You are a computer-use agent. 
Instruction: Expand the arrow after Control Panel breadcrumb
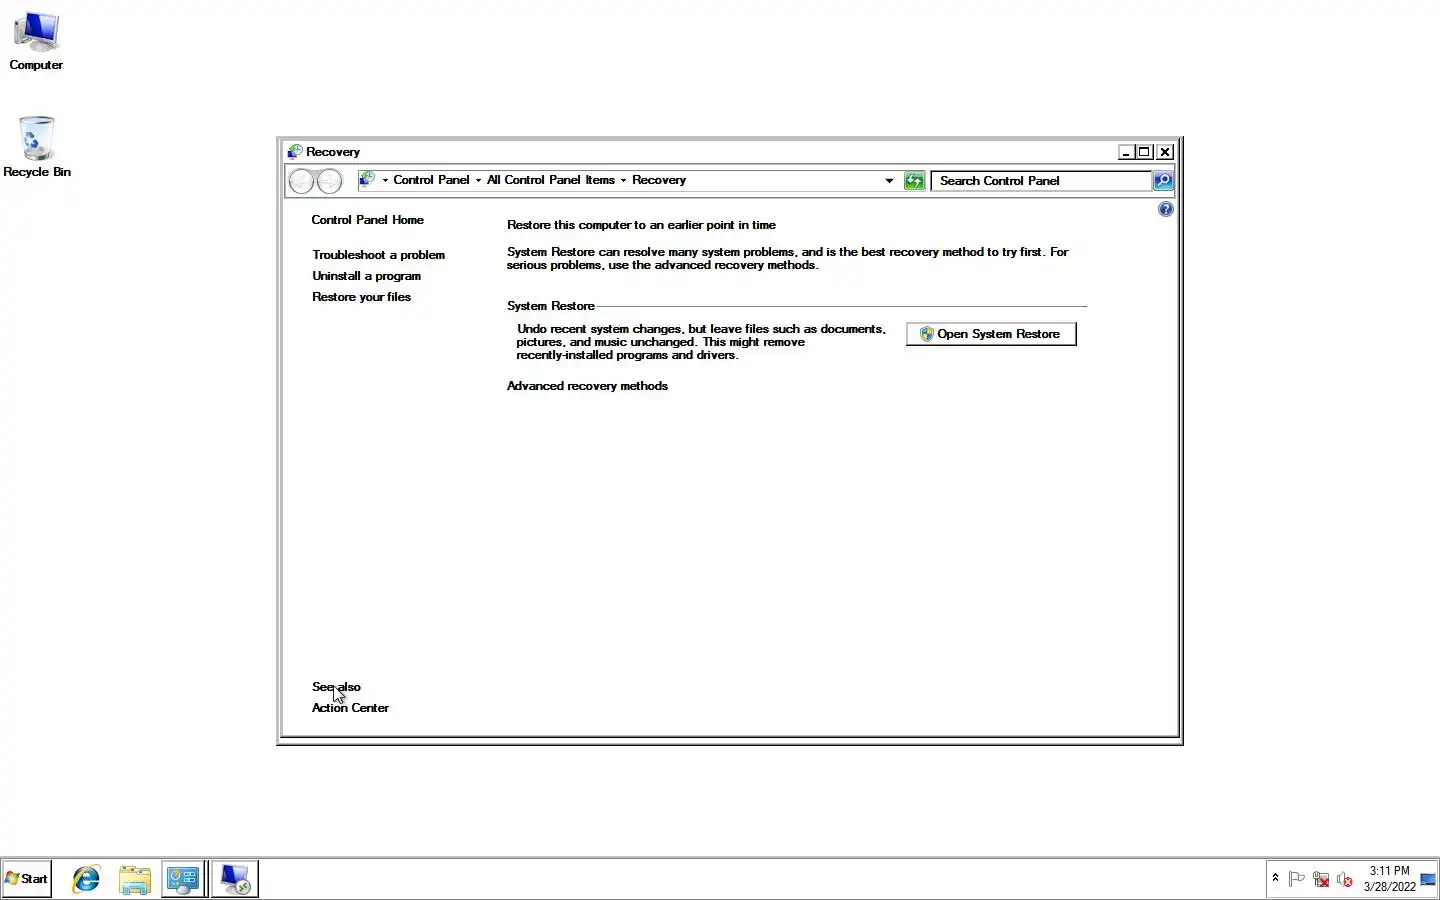point(478,181)
